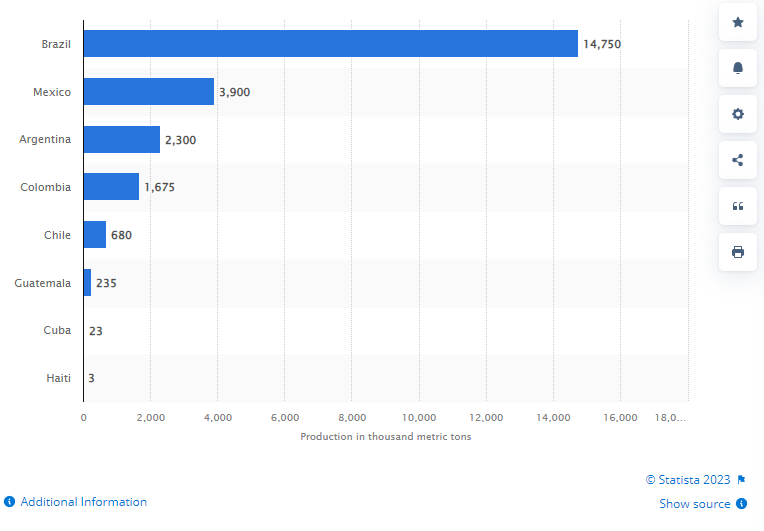Click the star favorite icon

pyautogui.click(x=738, y=22)
